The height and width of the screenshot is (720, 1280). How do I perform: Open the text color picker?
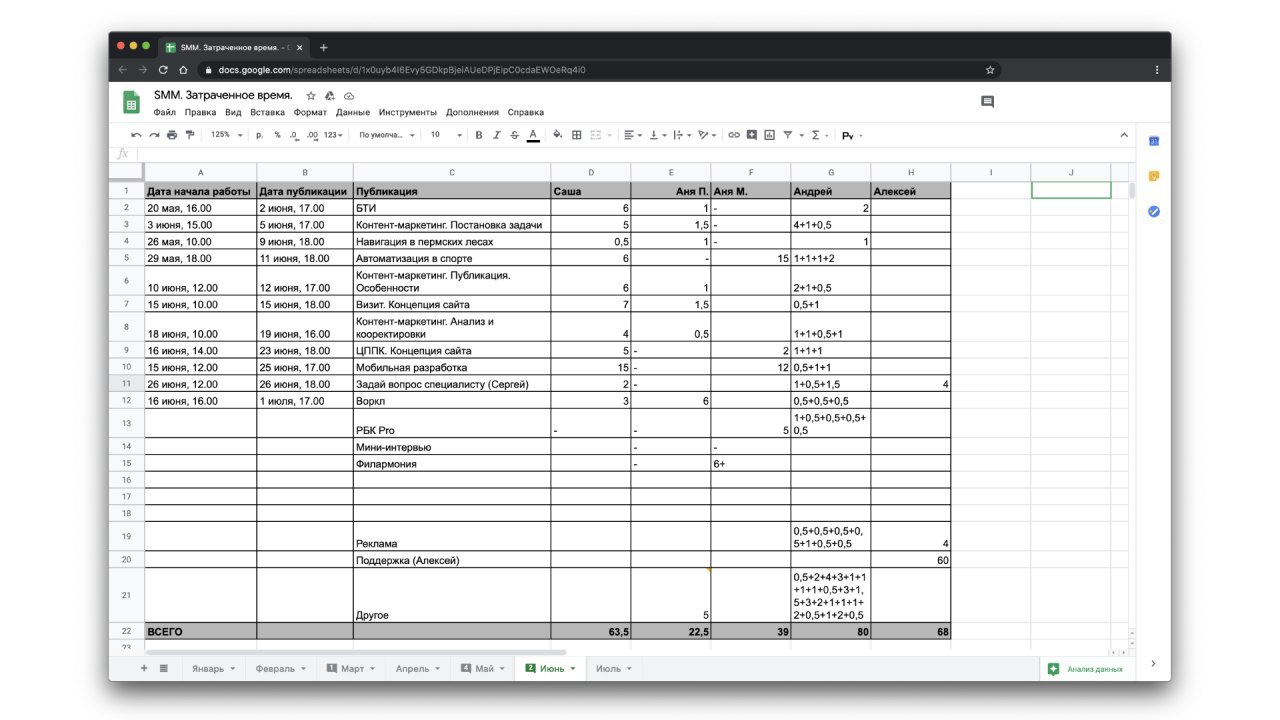(x=533, y=135)
